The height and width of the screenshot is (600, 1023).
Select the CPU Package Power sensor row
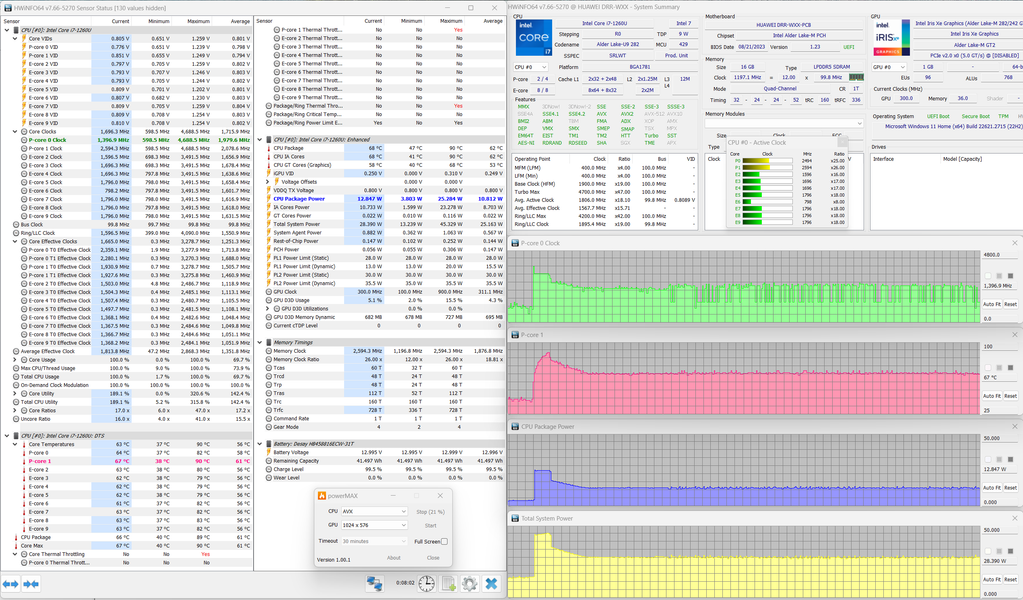(300, 199)
